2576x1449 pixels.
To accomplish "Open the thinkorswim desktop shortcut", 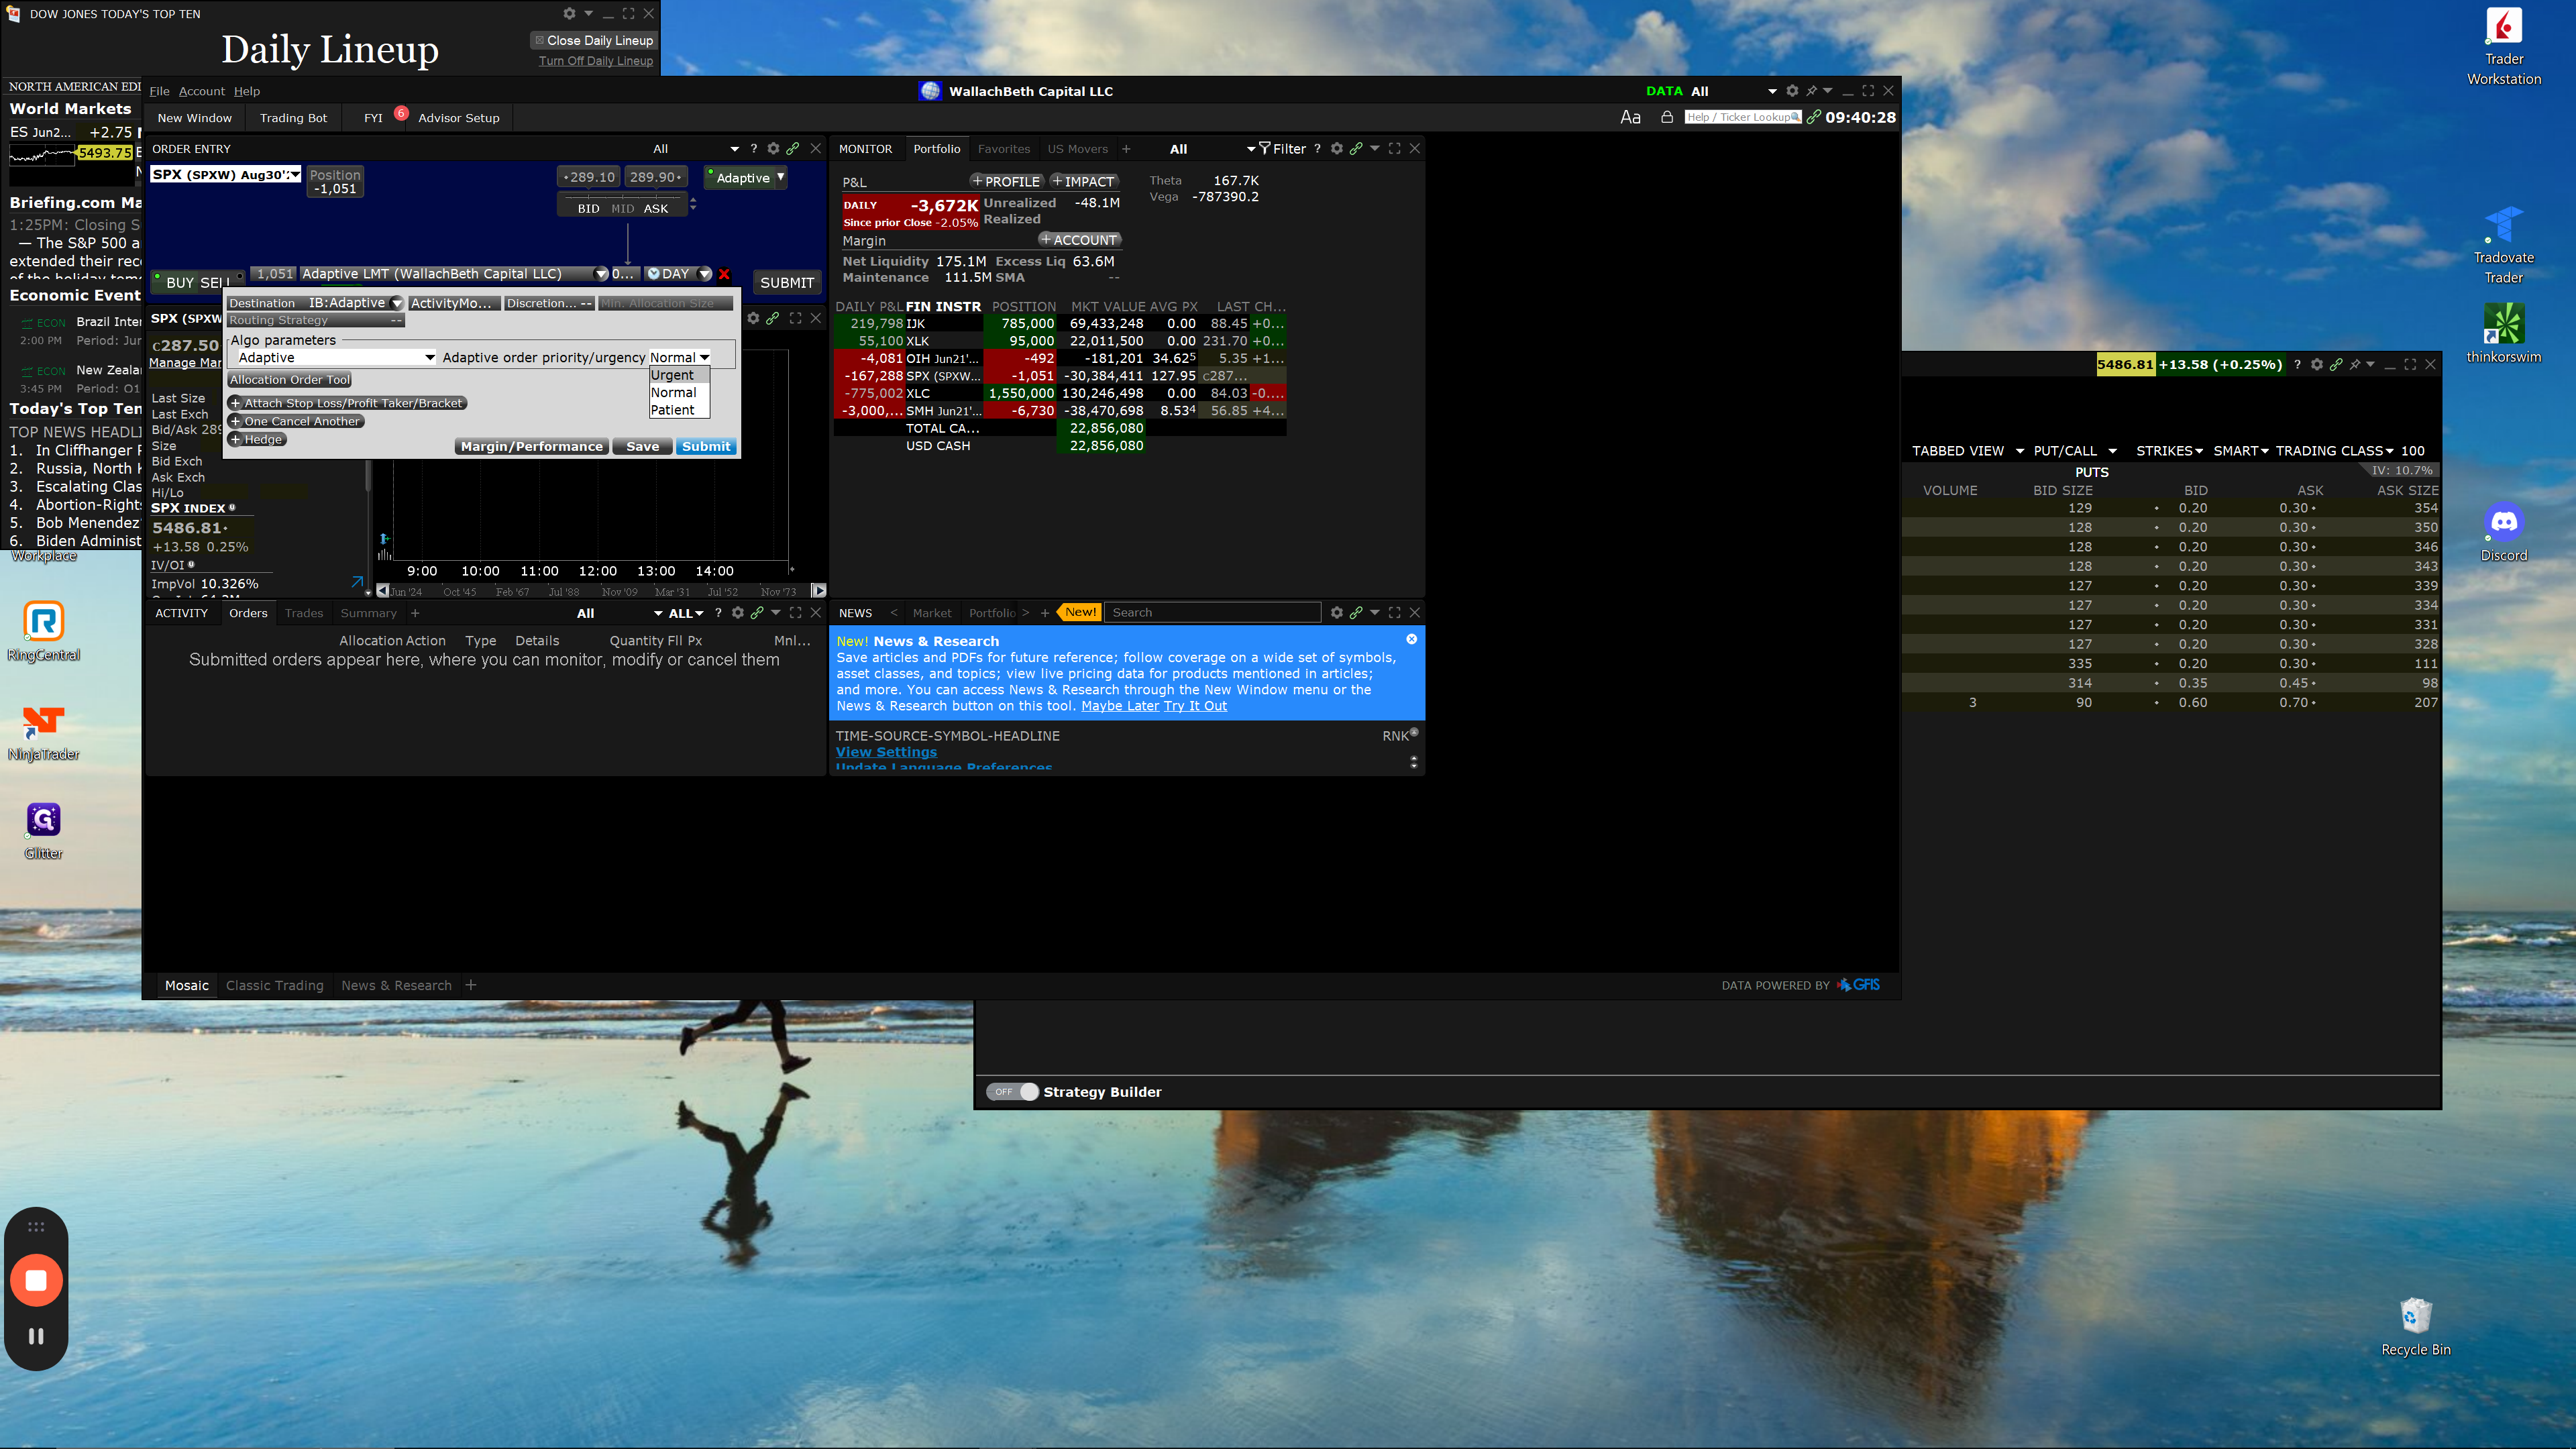I will (x=2503, y=334).
